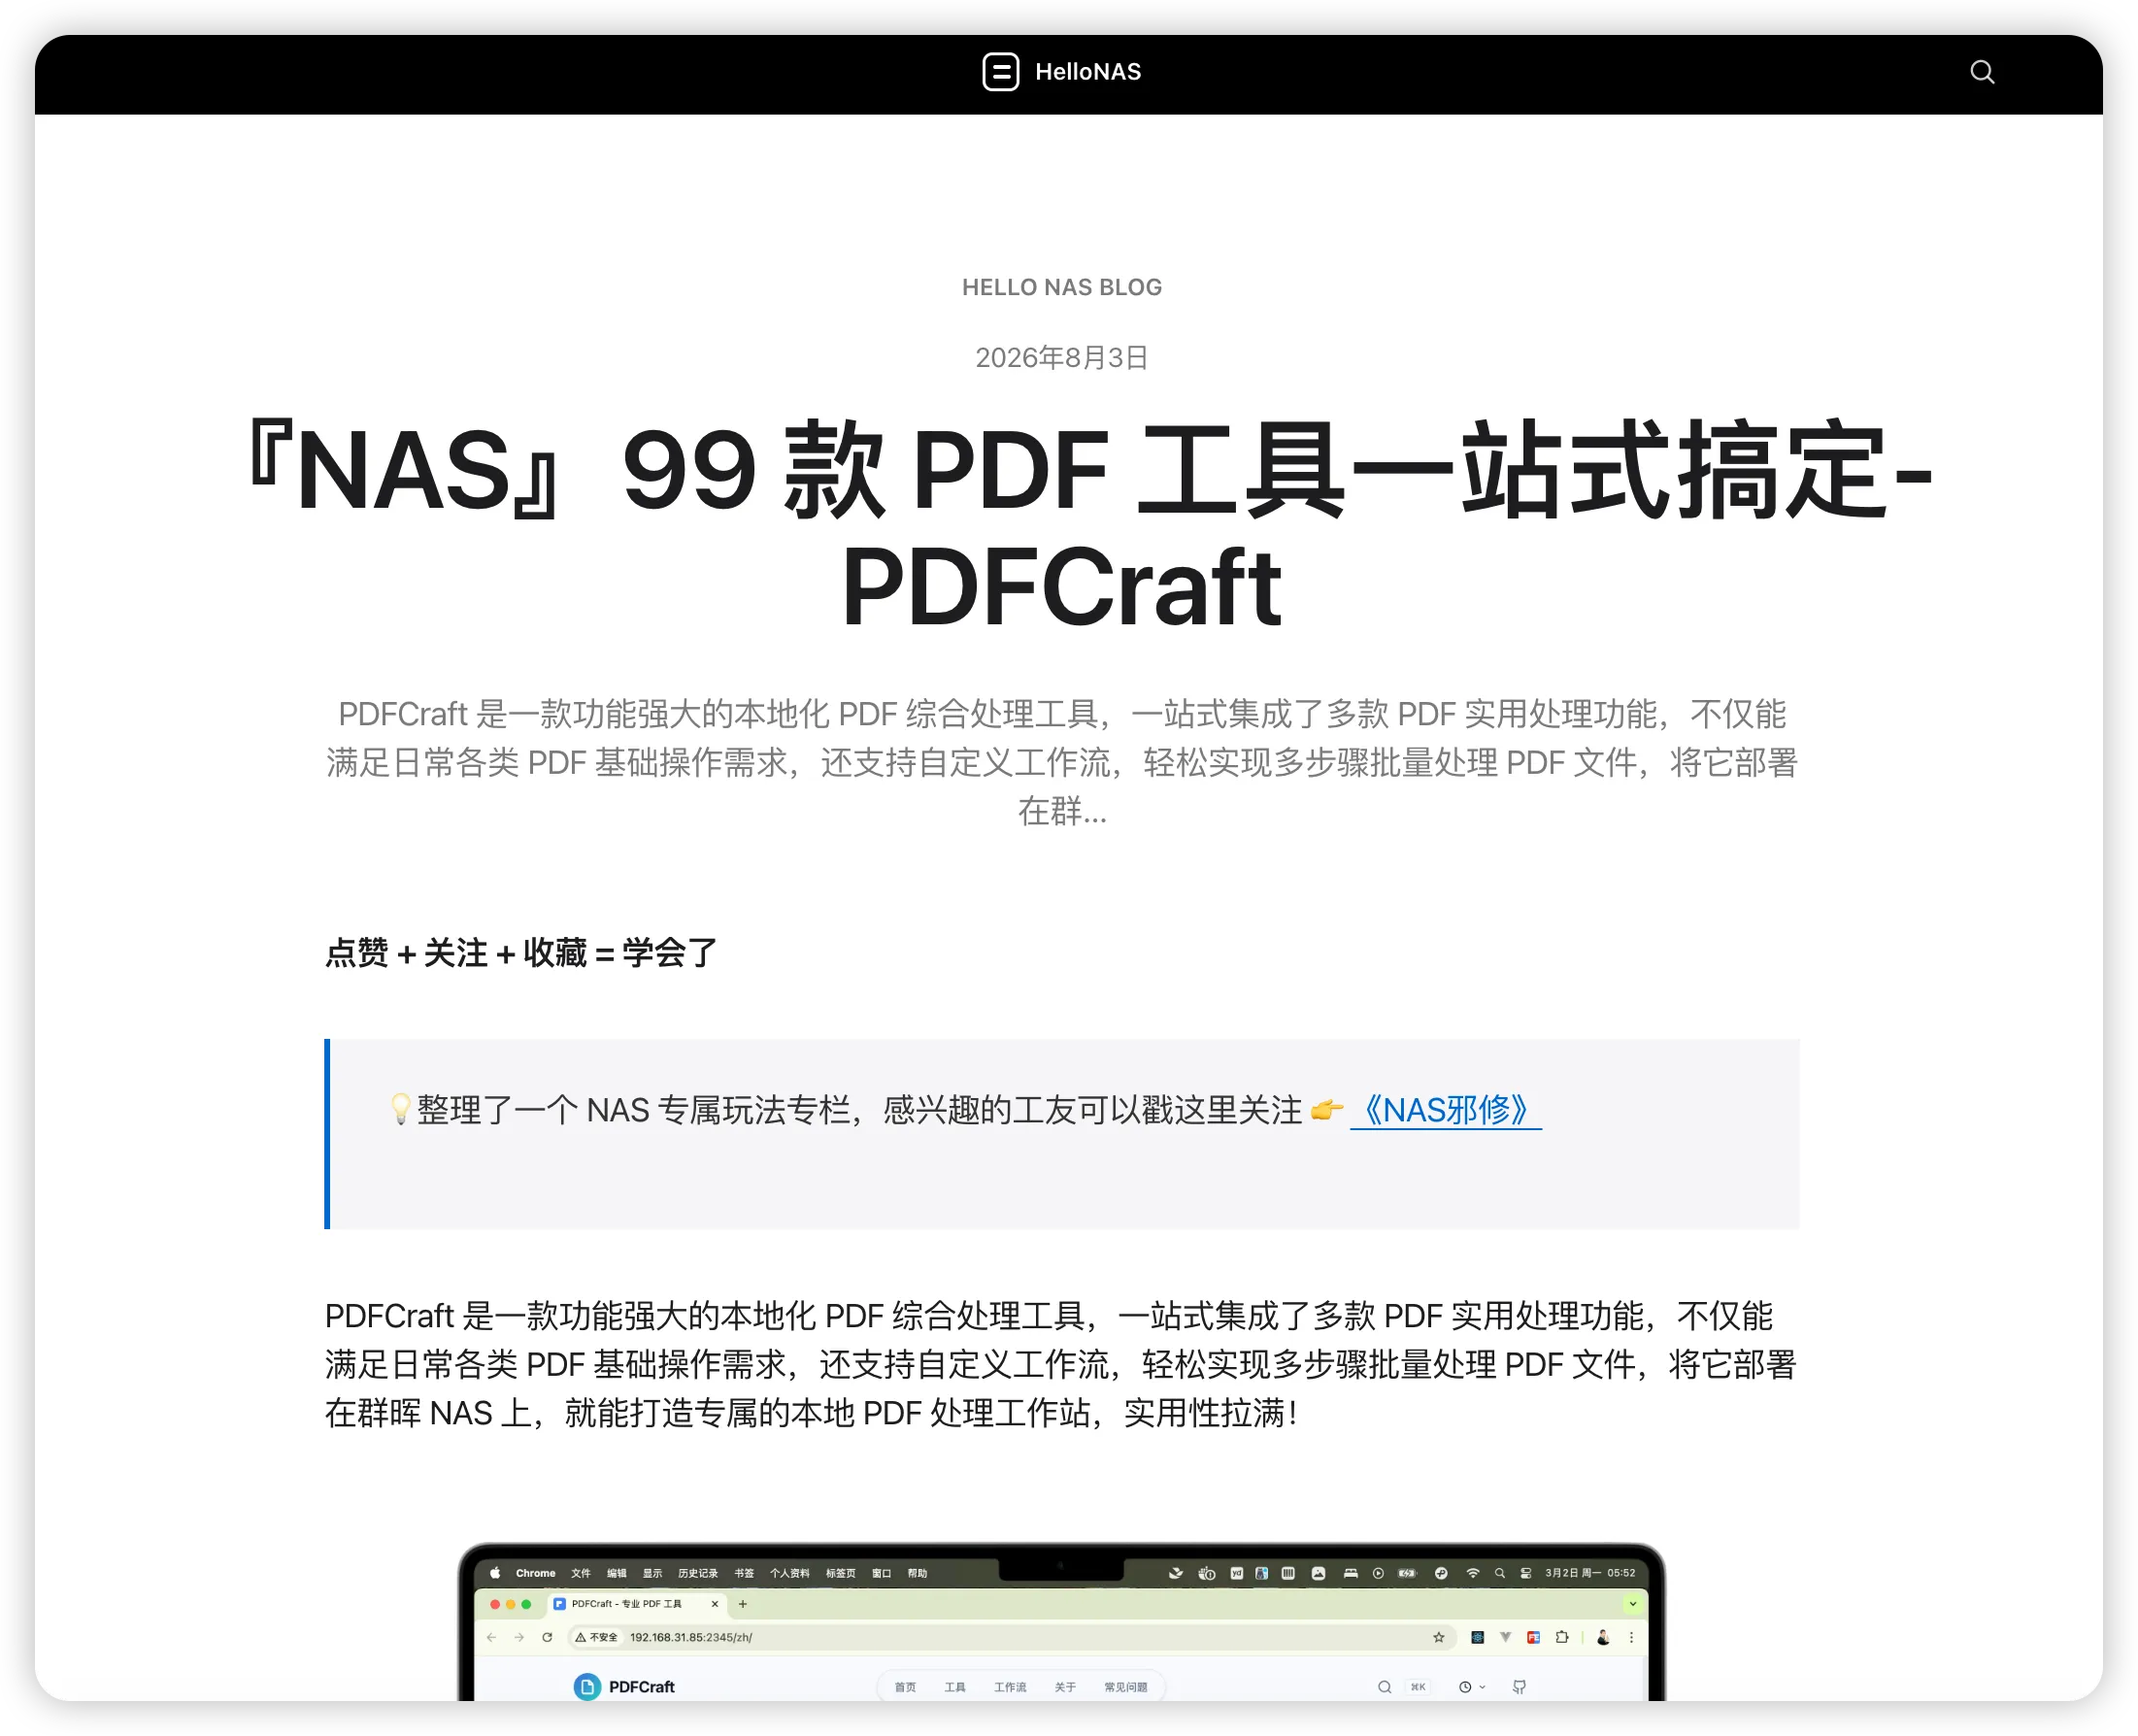Go to 工具 in PDFCraft navigation
The height and width of the screenshot is (1736, 2138).
click(x=955, y=1687)
